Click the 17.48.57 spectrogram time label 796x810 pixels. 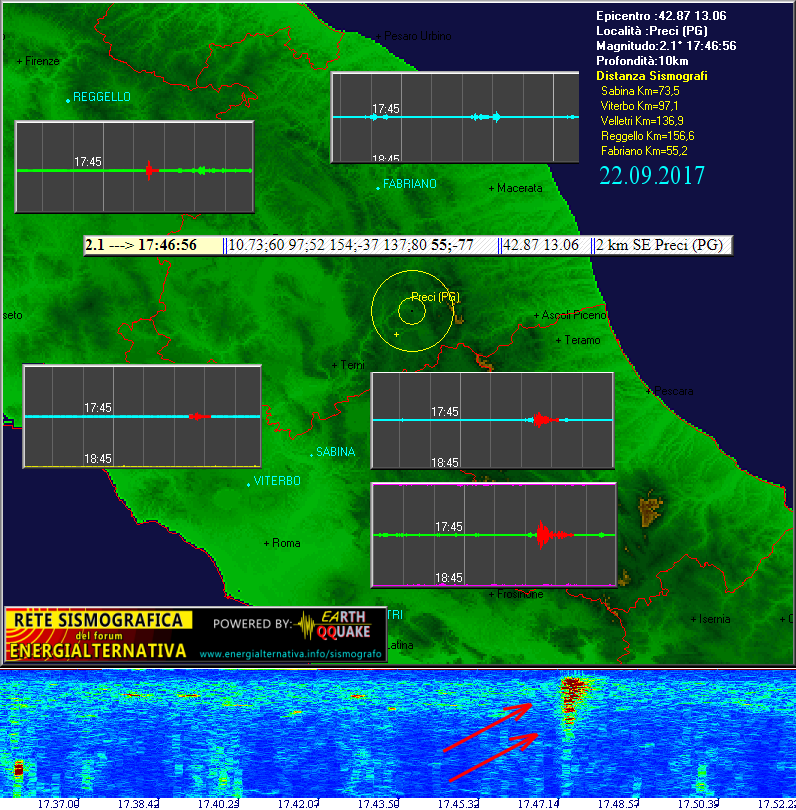tap(619, 804)
